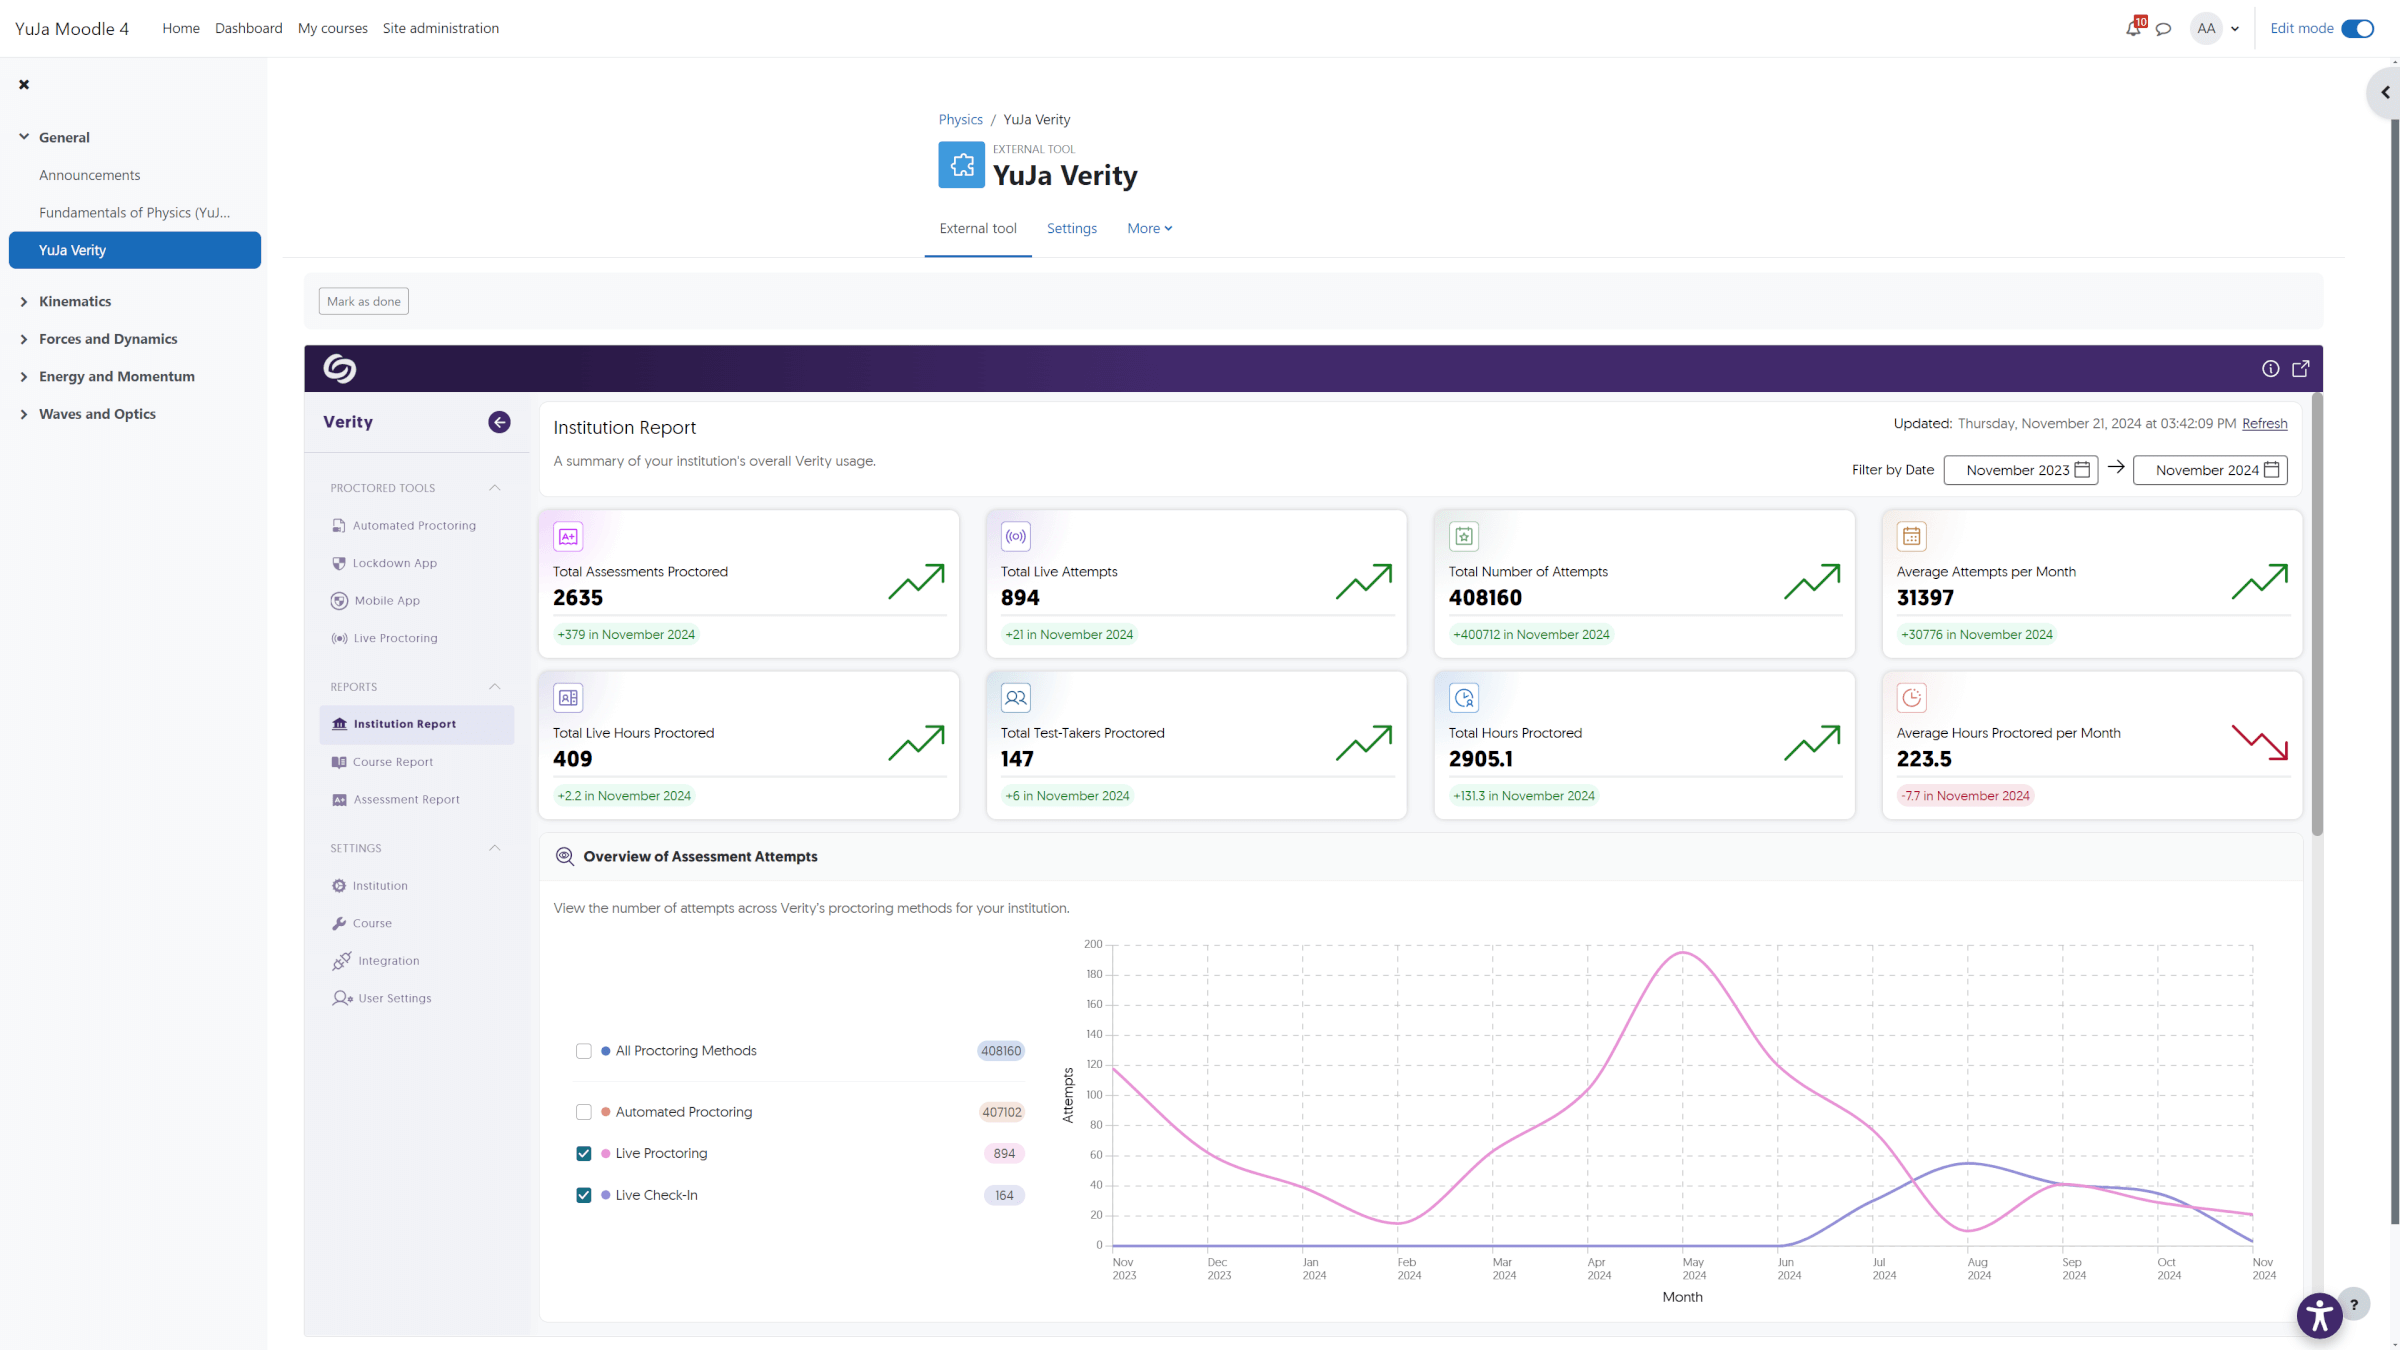
Task: Toggle Edit mode switch off
Action: [2357, 28]
